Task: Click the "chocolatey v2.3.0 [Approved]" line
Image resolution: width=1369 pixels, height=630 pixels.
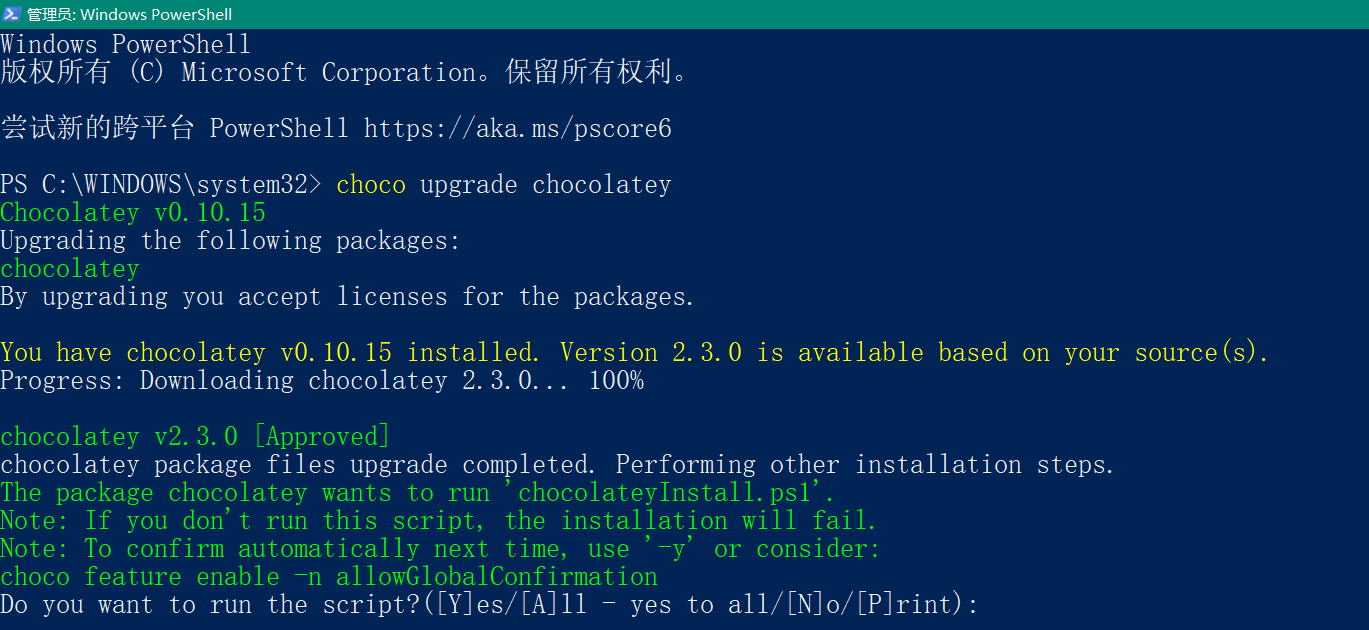Action: (195, 437)
